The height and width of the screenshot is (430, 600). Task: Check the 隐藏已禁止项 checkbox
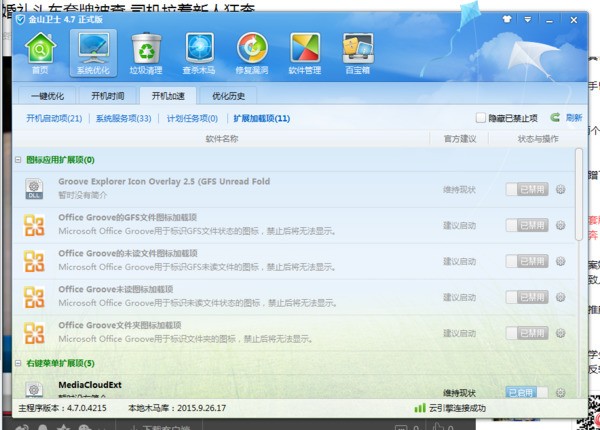point(481,117)
